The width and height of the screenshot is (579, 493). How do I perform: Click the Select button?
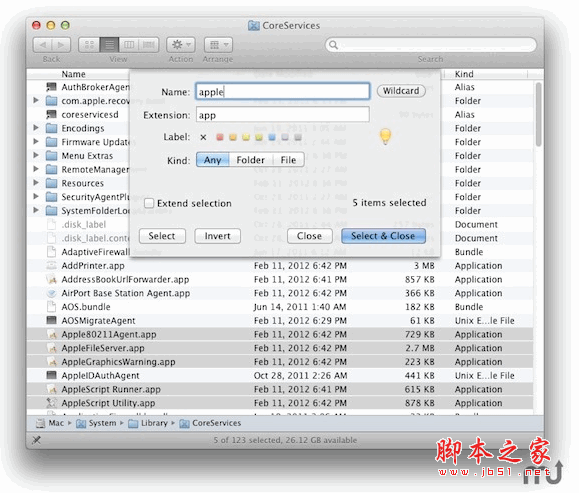pyautogui.click(x=162, y=236)
